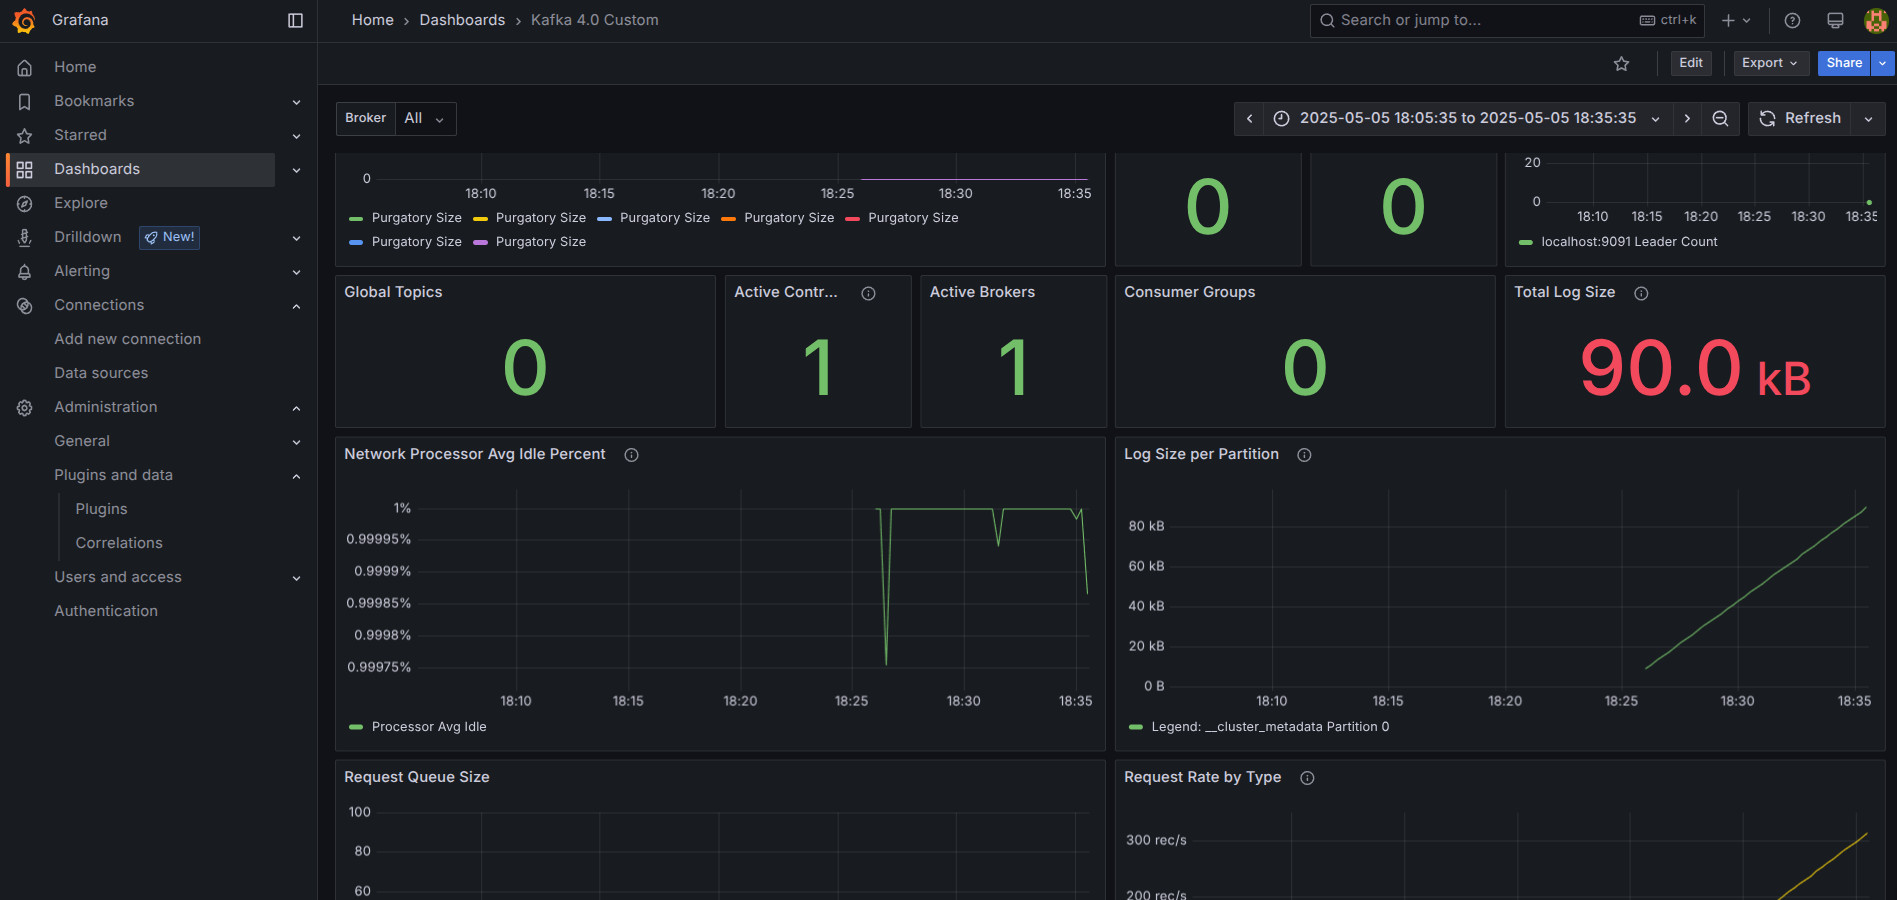This screenshot has height=900, width=1897.
Task: Expand the Dashboards section chevron
Action: coord(296,170)
